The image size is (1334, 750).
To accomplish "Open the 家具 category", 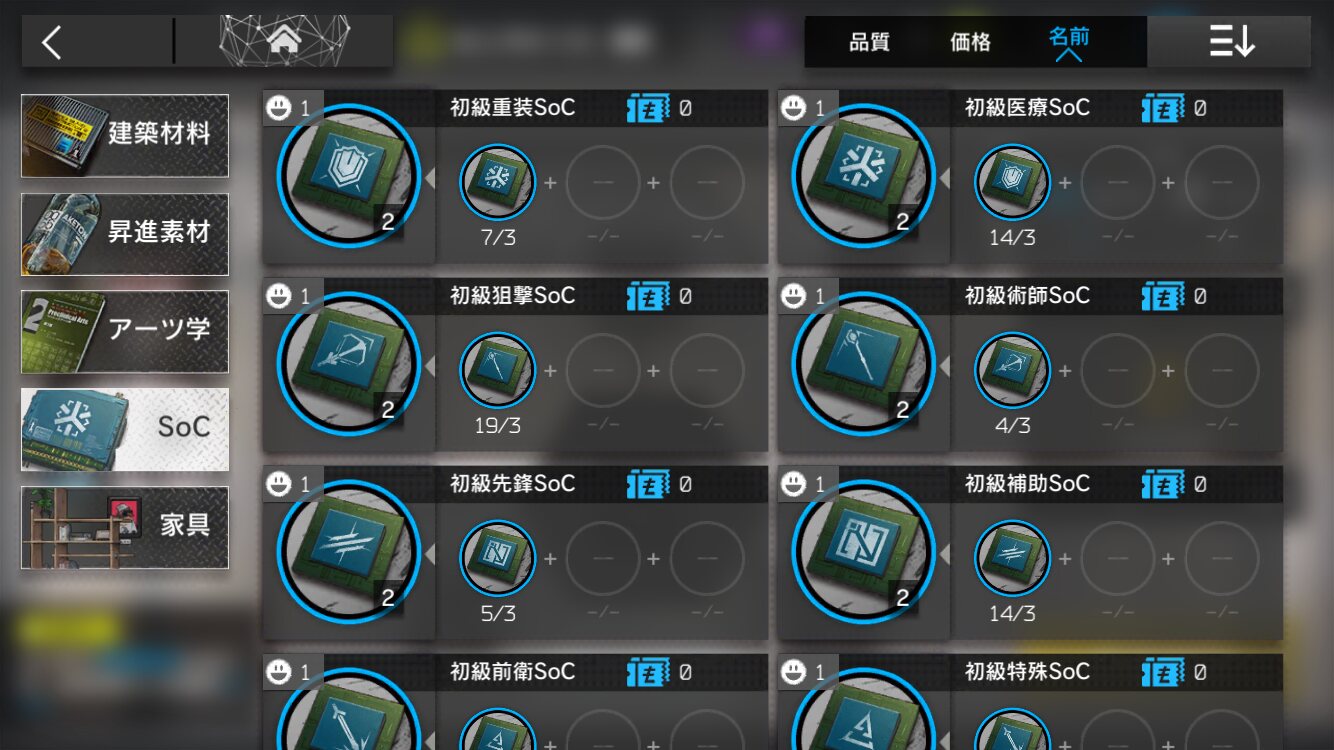I will [x=125, y=527].
